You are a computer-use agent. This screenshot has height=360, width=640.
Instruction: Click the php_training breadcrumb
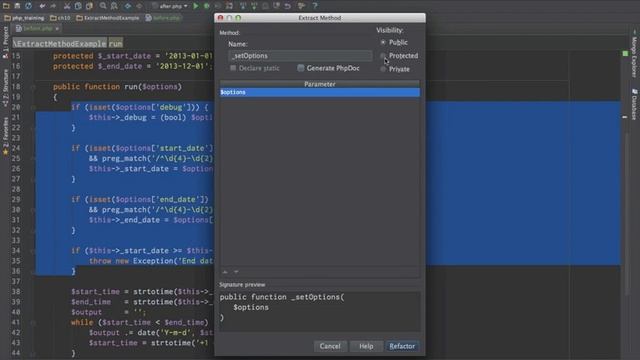click(x=24, y=18)
